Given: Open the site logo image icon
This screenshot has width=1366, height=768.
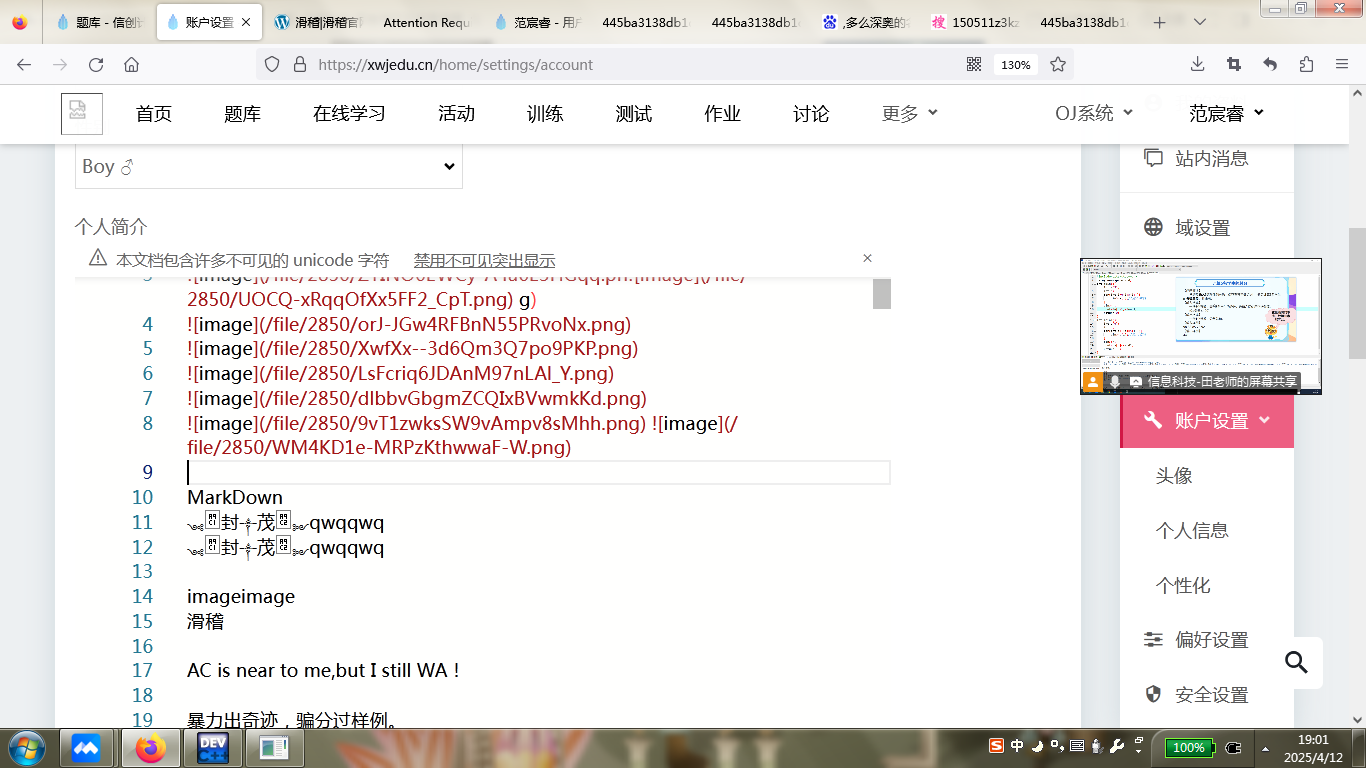Looking at the screenshot, I should [x=81, y=114].
